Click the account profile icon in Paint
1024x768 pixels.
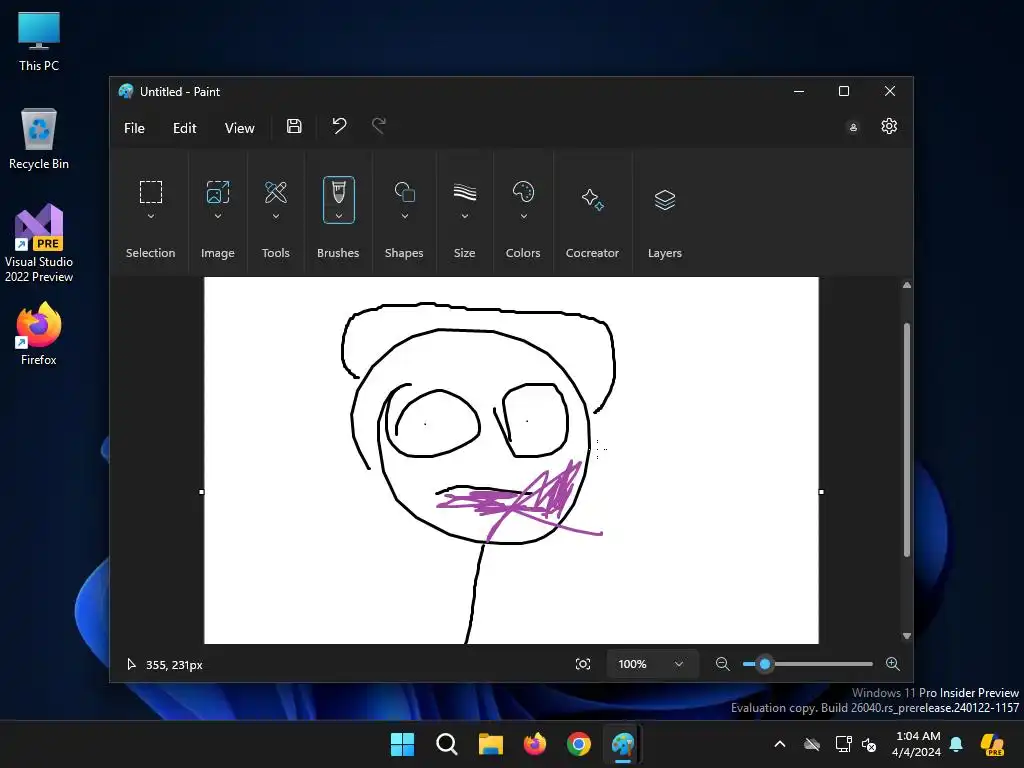(853, 127)
